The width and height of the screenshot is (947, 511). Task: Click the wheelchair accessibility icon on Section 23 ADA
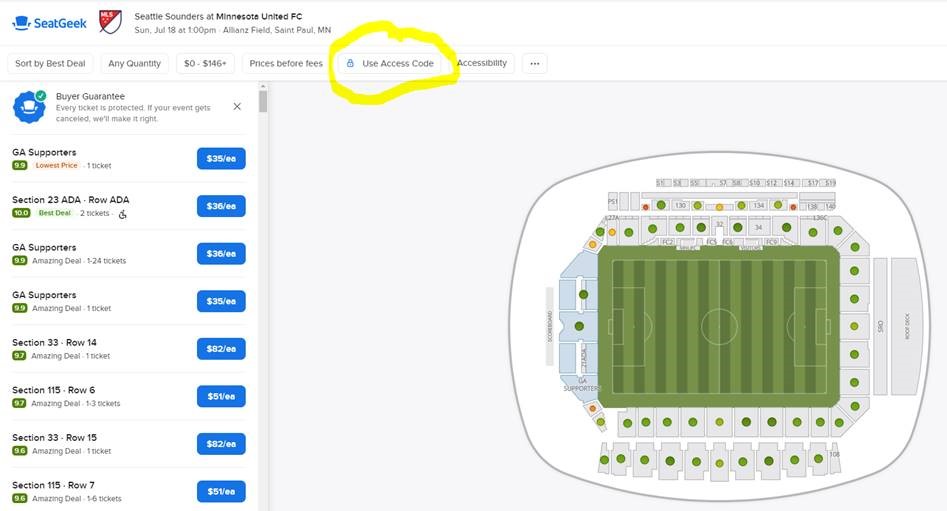pyautogui.click(x=123, y=214)
